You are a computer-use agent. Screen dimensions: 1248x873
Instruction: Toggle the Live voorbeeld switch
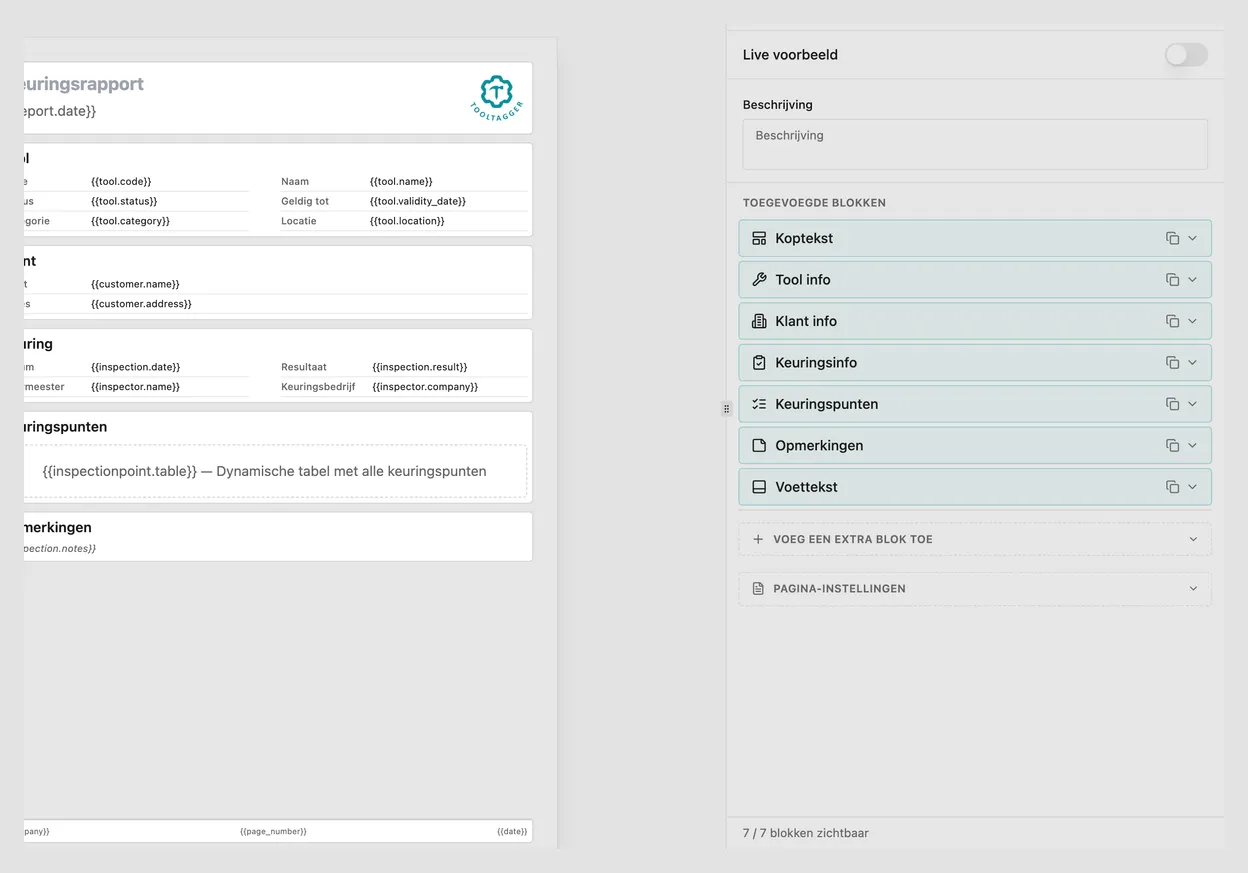point(1186,55)
